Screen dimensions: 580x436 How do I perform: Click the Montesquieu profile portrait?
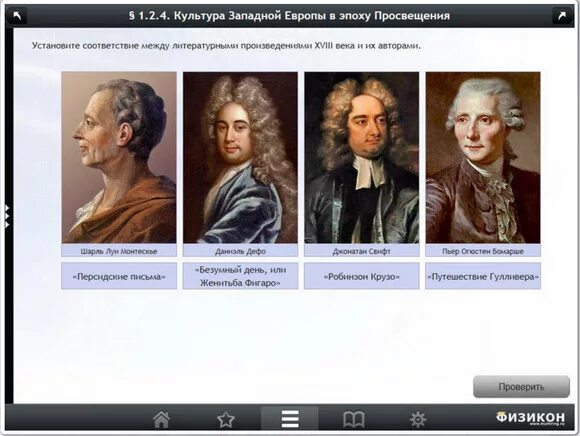[119, 158]
